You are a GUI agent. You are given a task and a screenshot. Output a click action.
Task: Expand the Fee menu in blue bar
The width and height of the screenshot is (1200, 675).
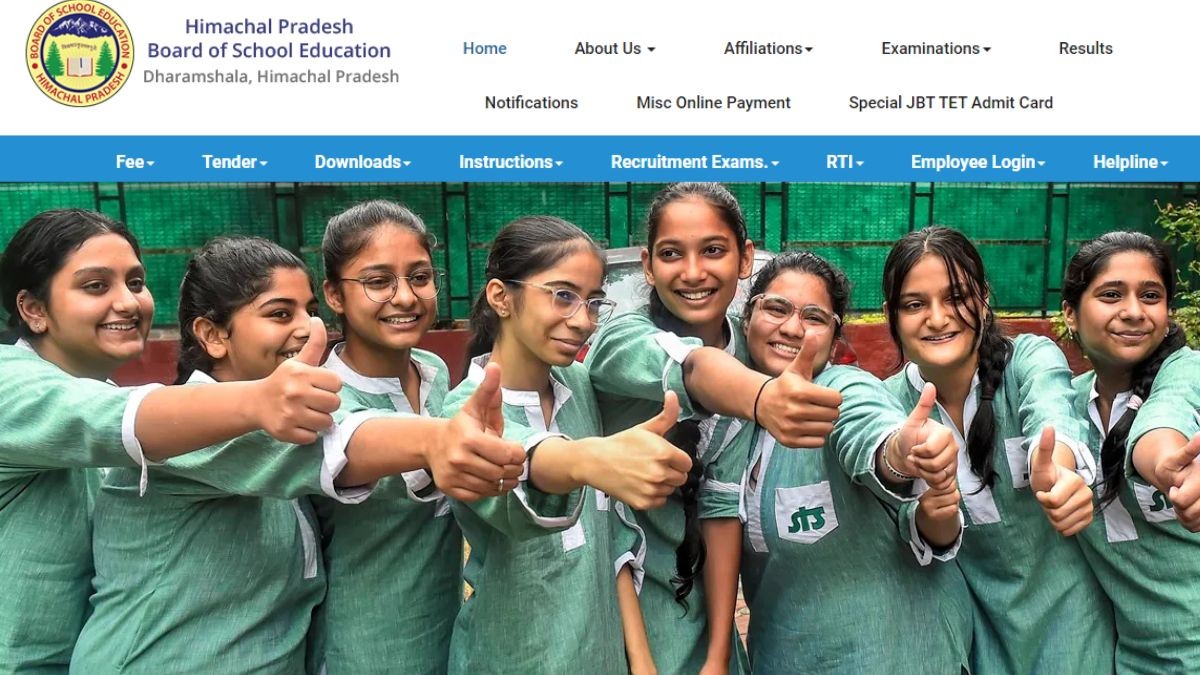[x=135, y=162]
